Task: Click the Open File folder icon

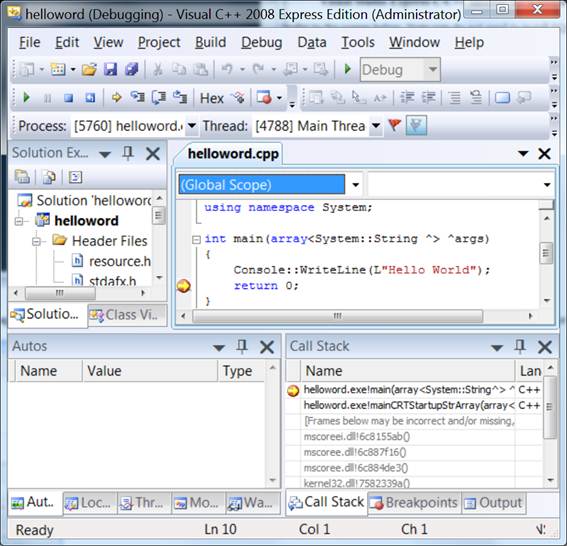Action: point(89,69)
